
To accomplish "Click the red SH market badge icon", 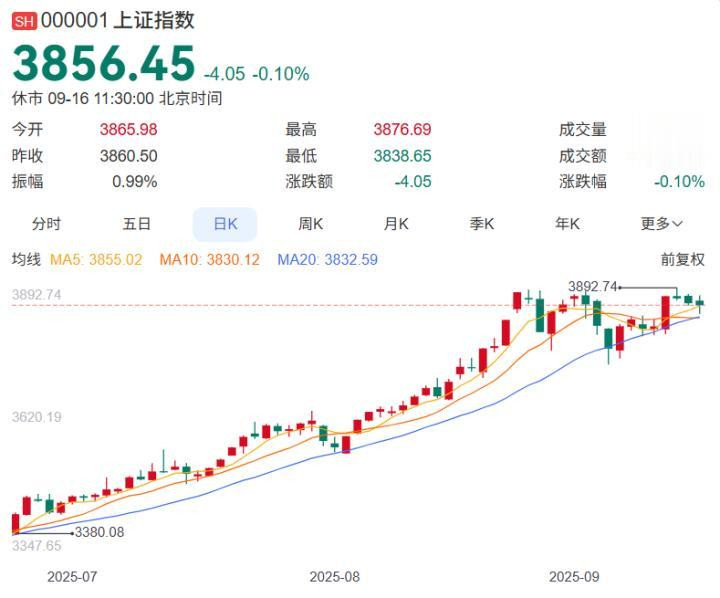I will point(24,21).
